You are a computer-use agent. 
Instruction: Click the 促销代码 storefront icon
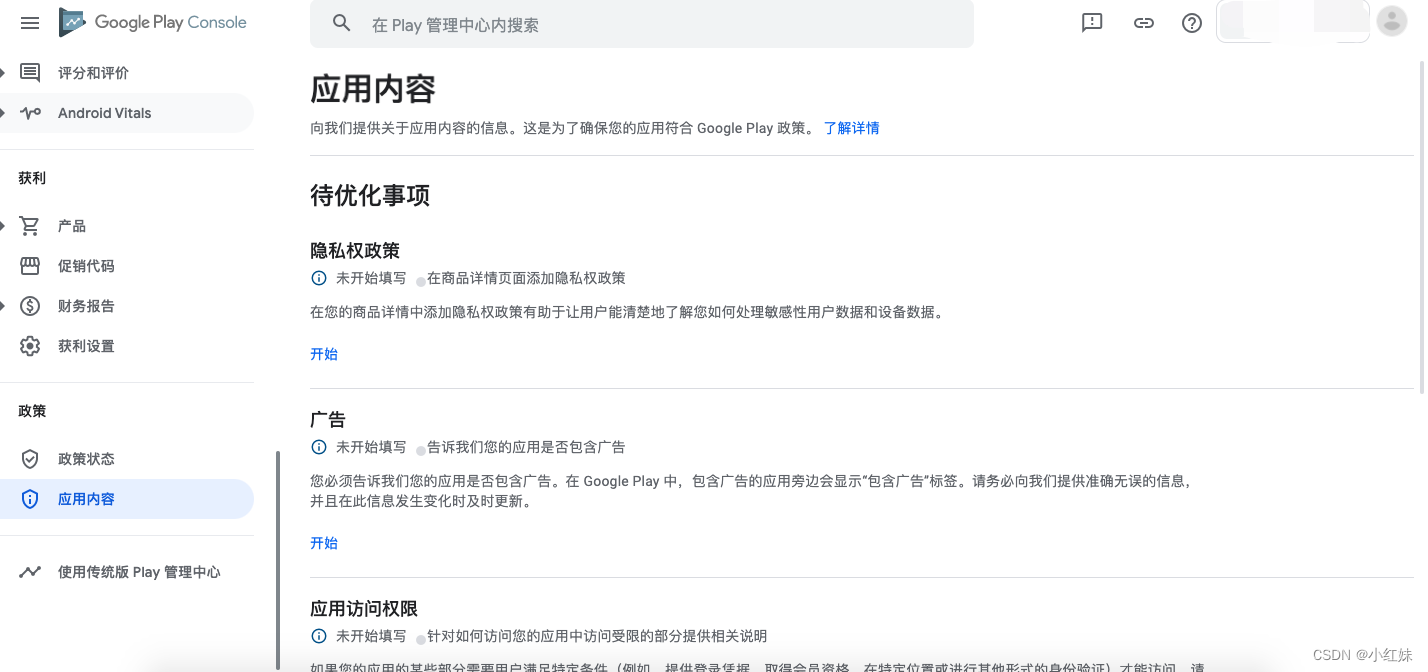click(29, 265)
